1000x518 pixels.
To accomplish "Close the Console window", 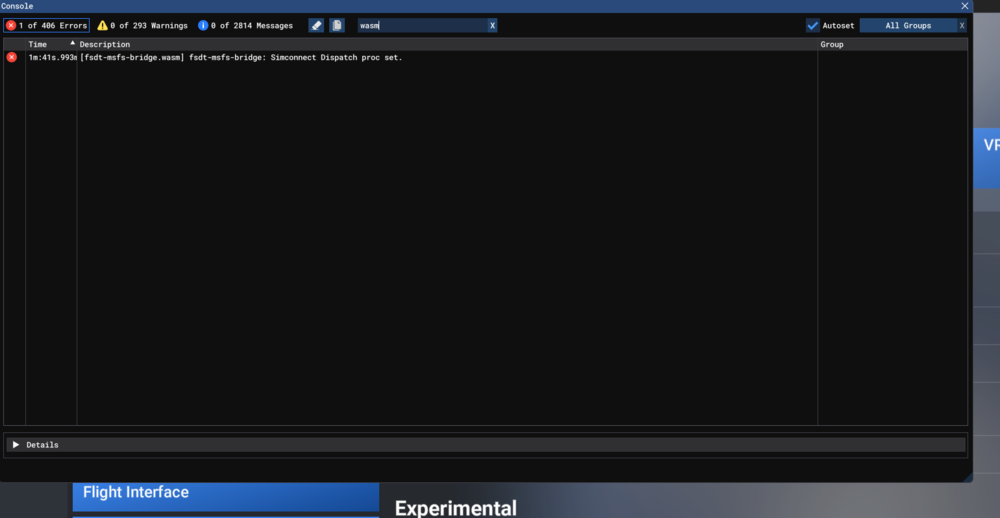I will tap(965, 6).
